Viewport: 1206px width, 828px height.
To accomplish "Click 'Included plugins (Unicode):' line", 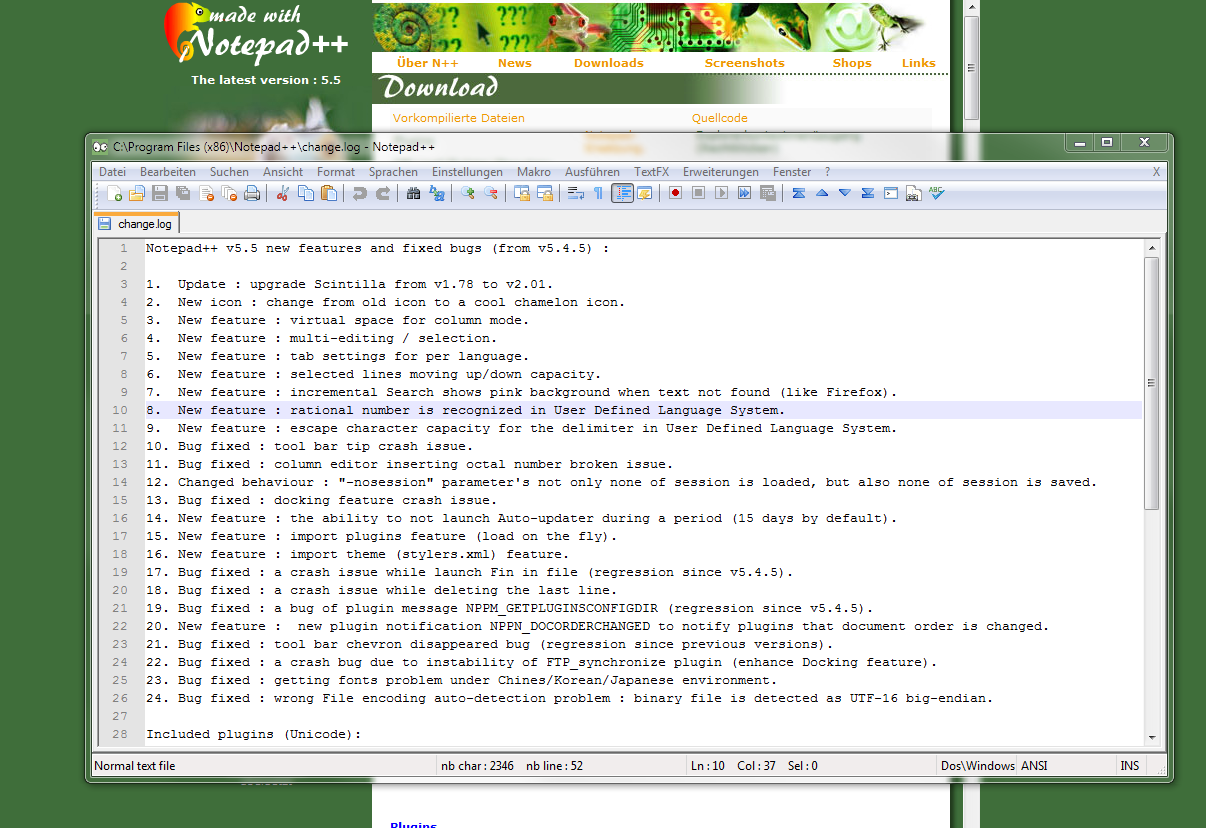I will click(x=254, y=734).
